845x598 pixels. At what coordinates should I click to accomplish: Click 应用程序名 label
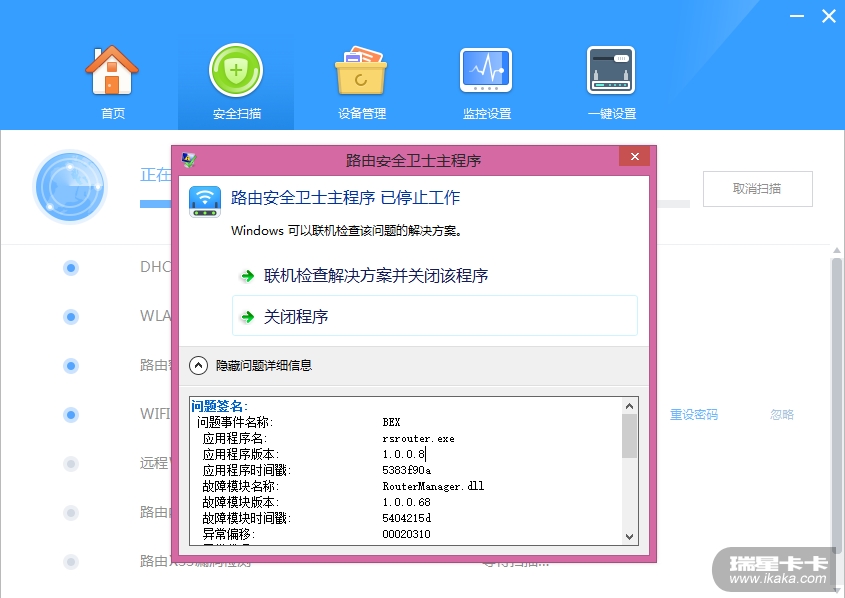234,439
